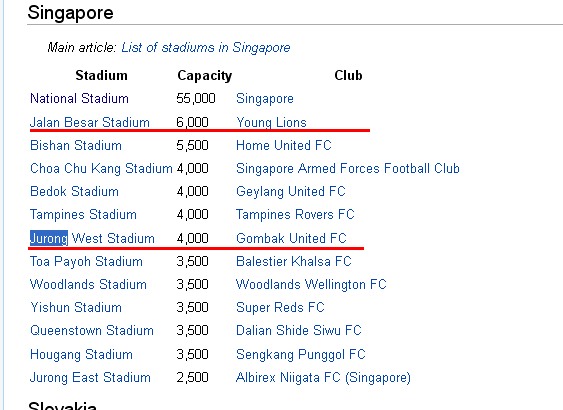The image size is (563, 410).
Task: Visit the Toa Payoh Stadium page
Action: tap(86, 261)
